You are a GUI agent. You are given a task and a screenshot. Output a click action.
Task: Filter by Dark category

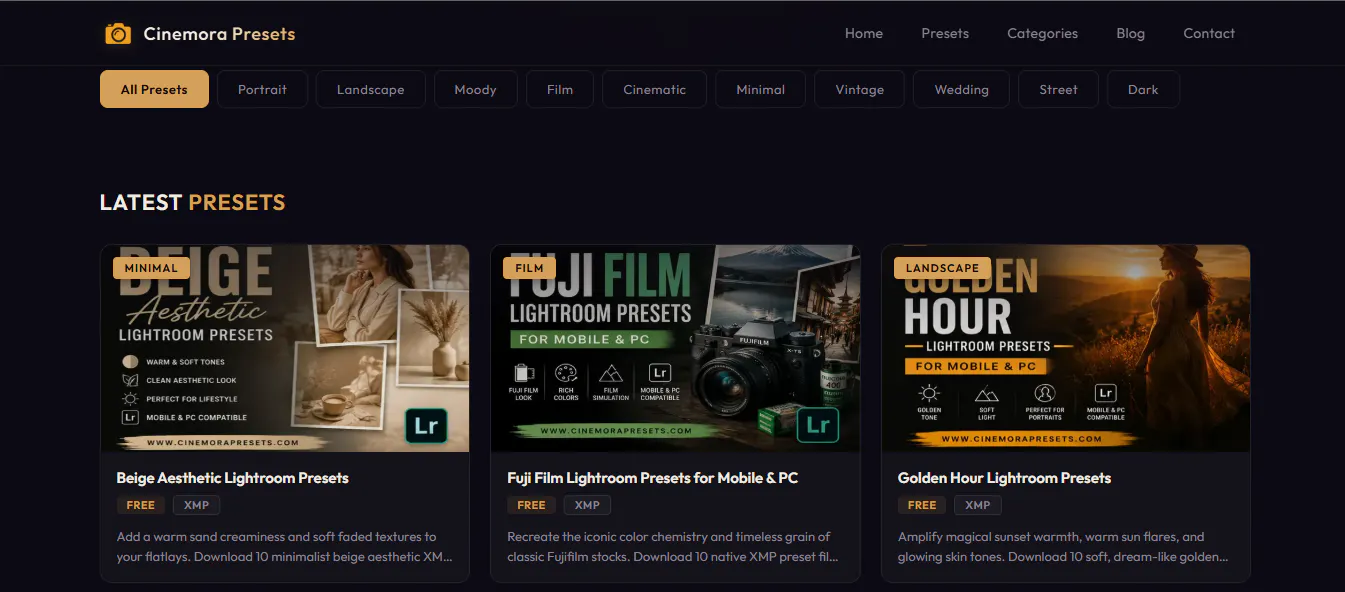click(x=1143, y=89)
